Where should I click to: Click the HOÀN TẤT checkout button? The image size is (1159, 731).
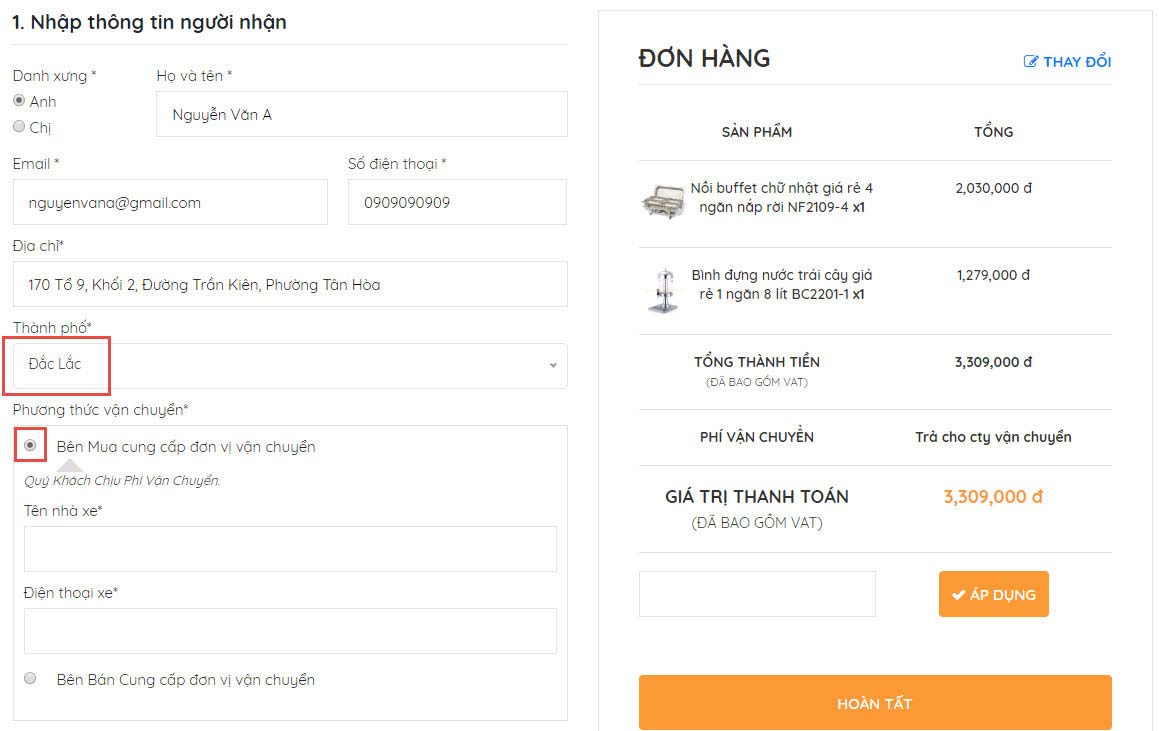875,703
